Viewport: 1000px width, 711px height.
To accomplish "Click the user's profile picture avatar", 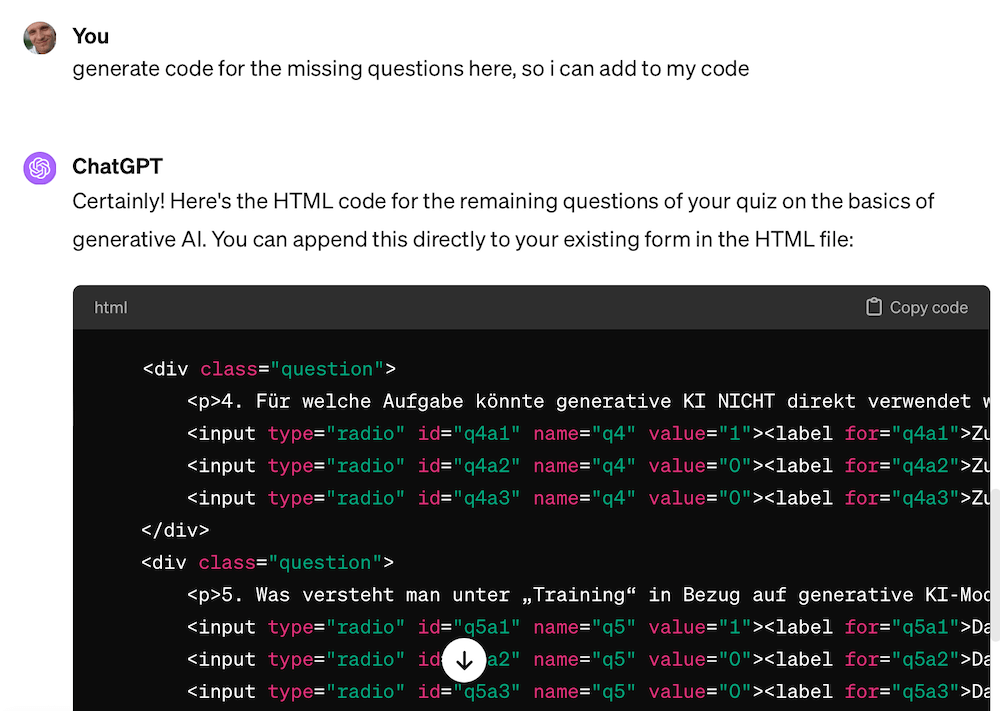I will point(39,36).
